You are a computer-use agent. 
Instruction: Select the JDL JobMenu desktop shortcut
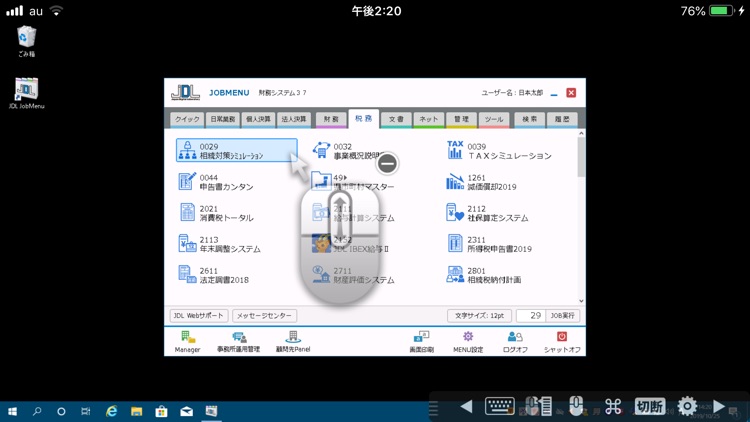coord(26,93)
